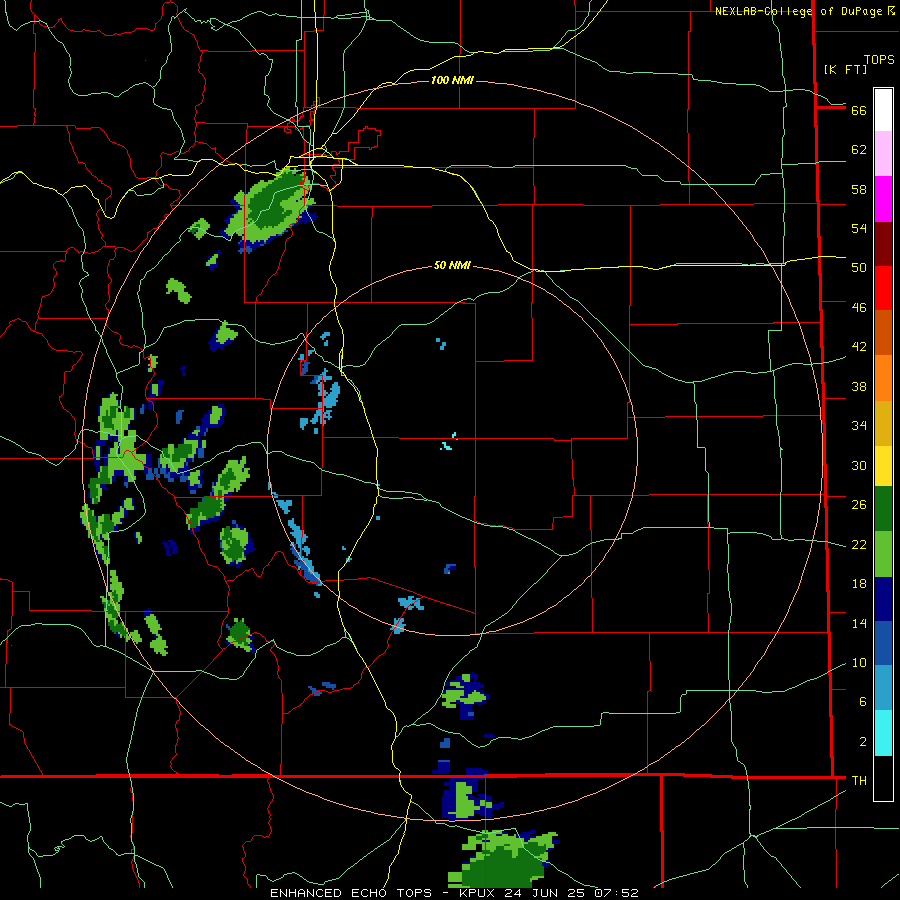
Task: Click the gold legend swatch near 34
Action: (883, 423)
